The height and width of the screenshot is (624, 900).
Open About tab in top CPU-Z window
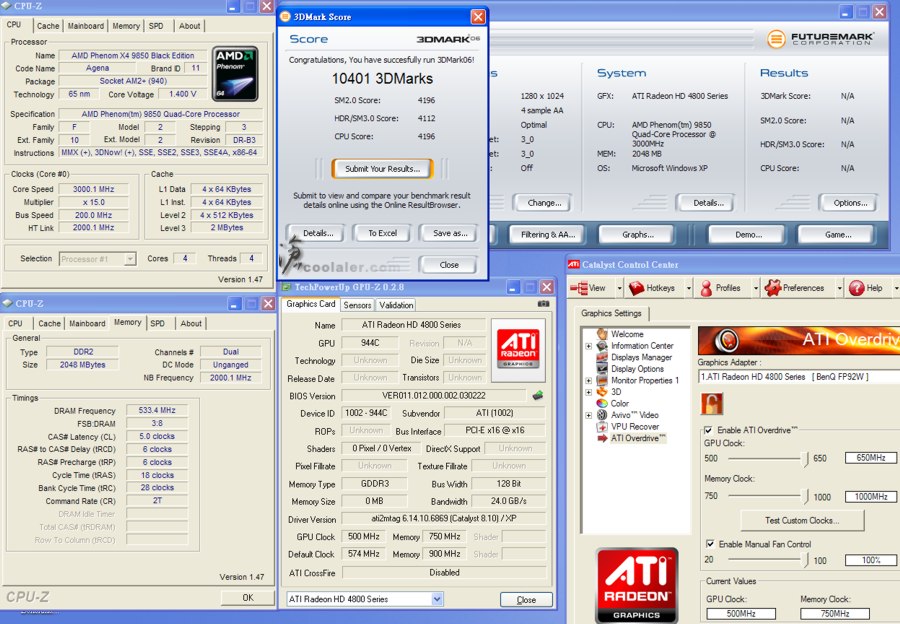click(189, 26)
